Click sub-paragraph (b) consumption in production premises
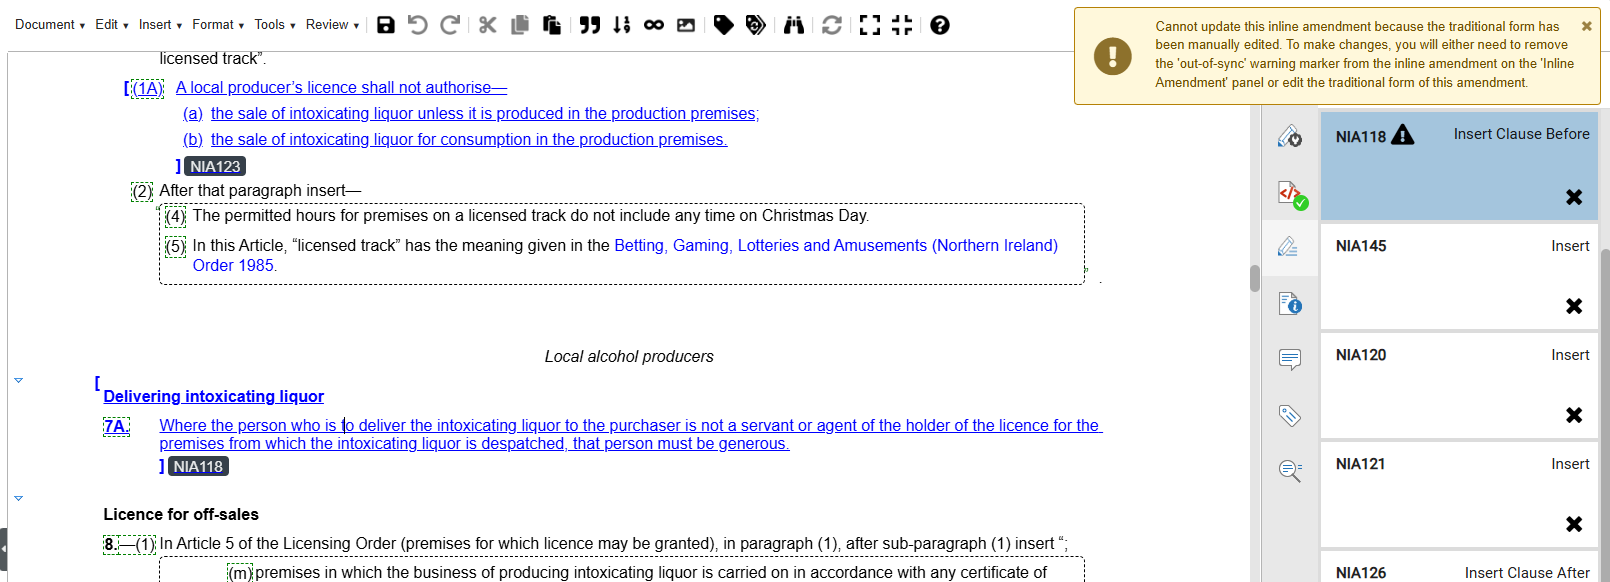The height and width of the screenshot is (582, 1610). point(455,140)
